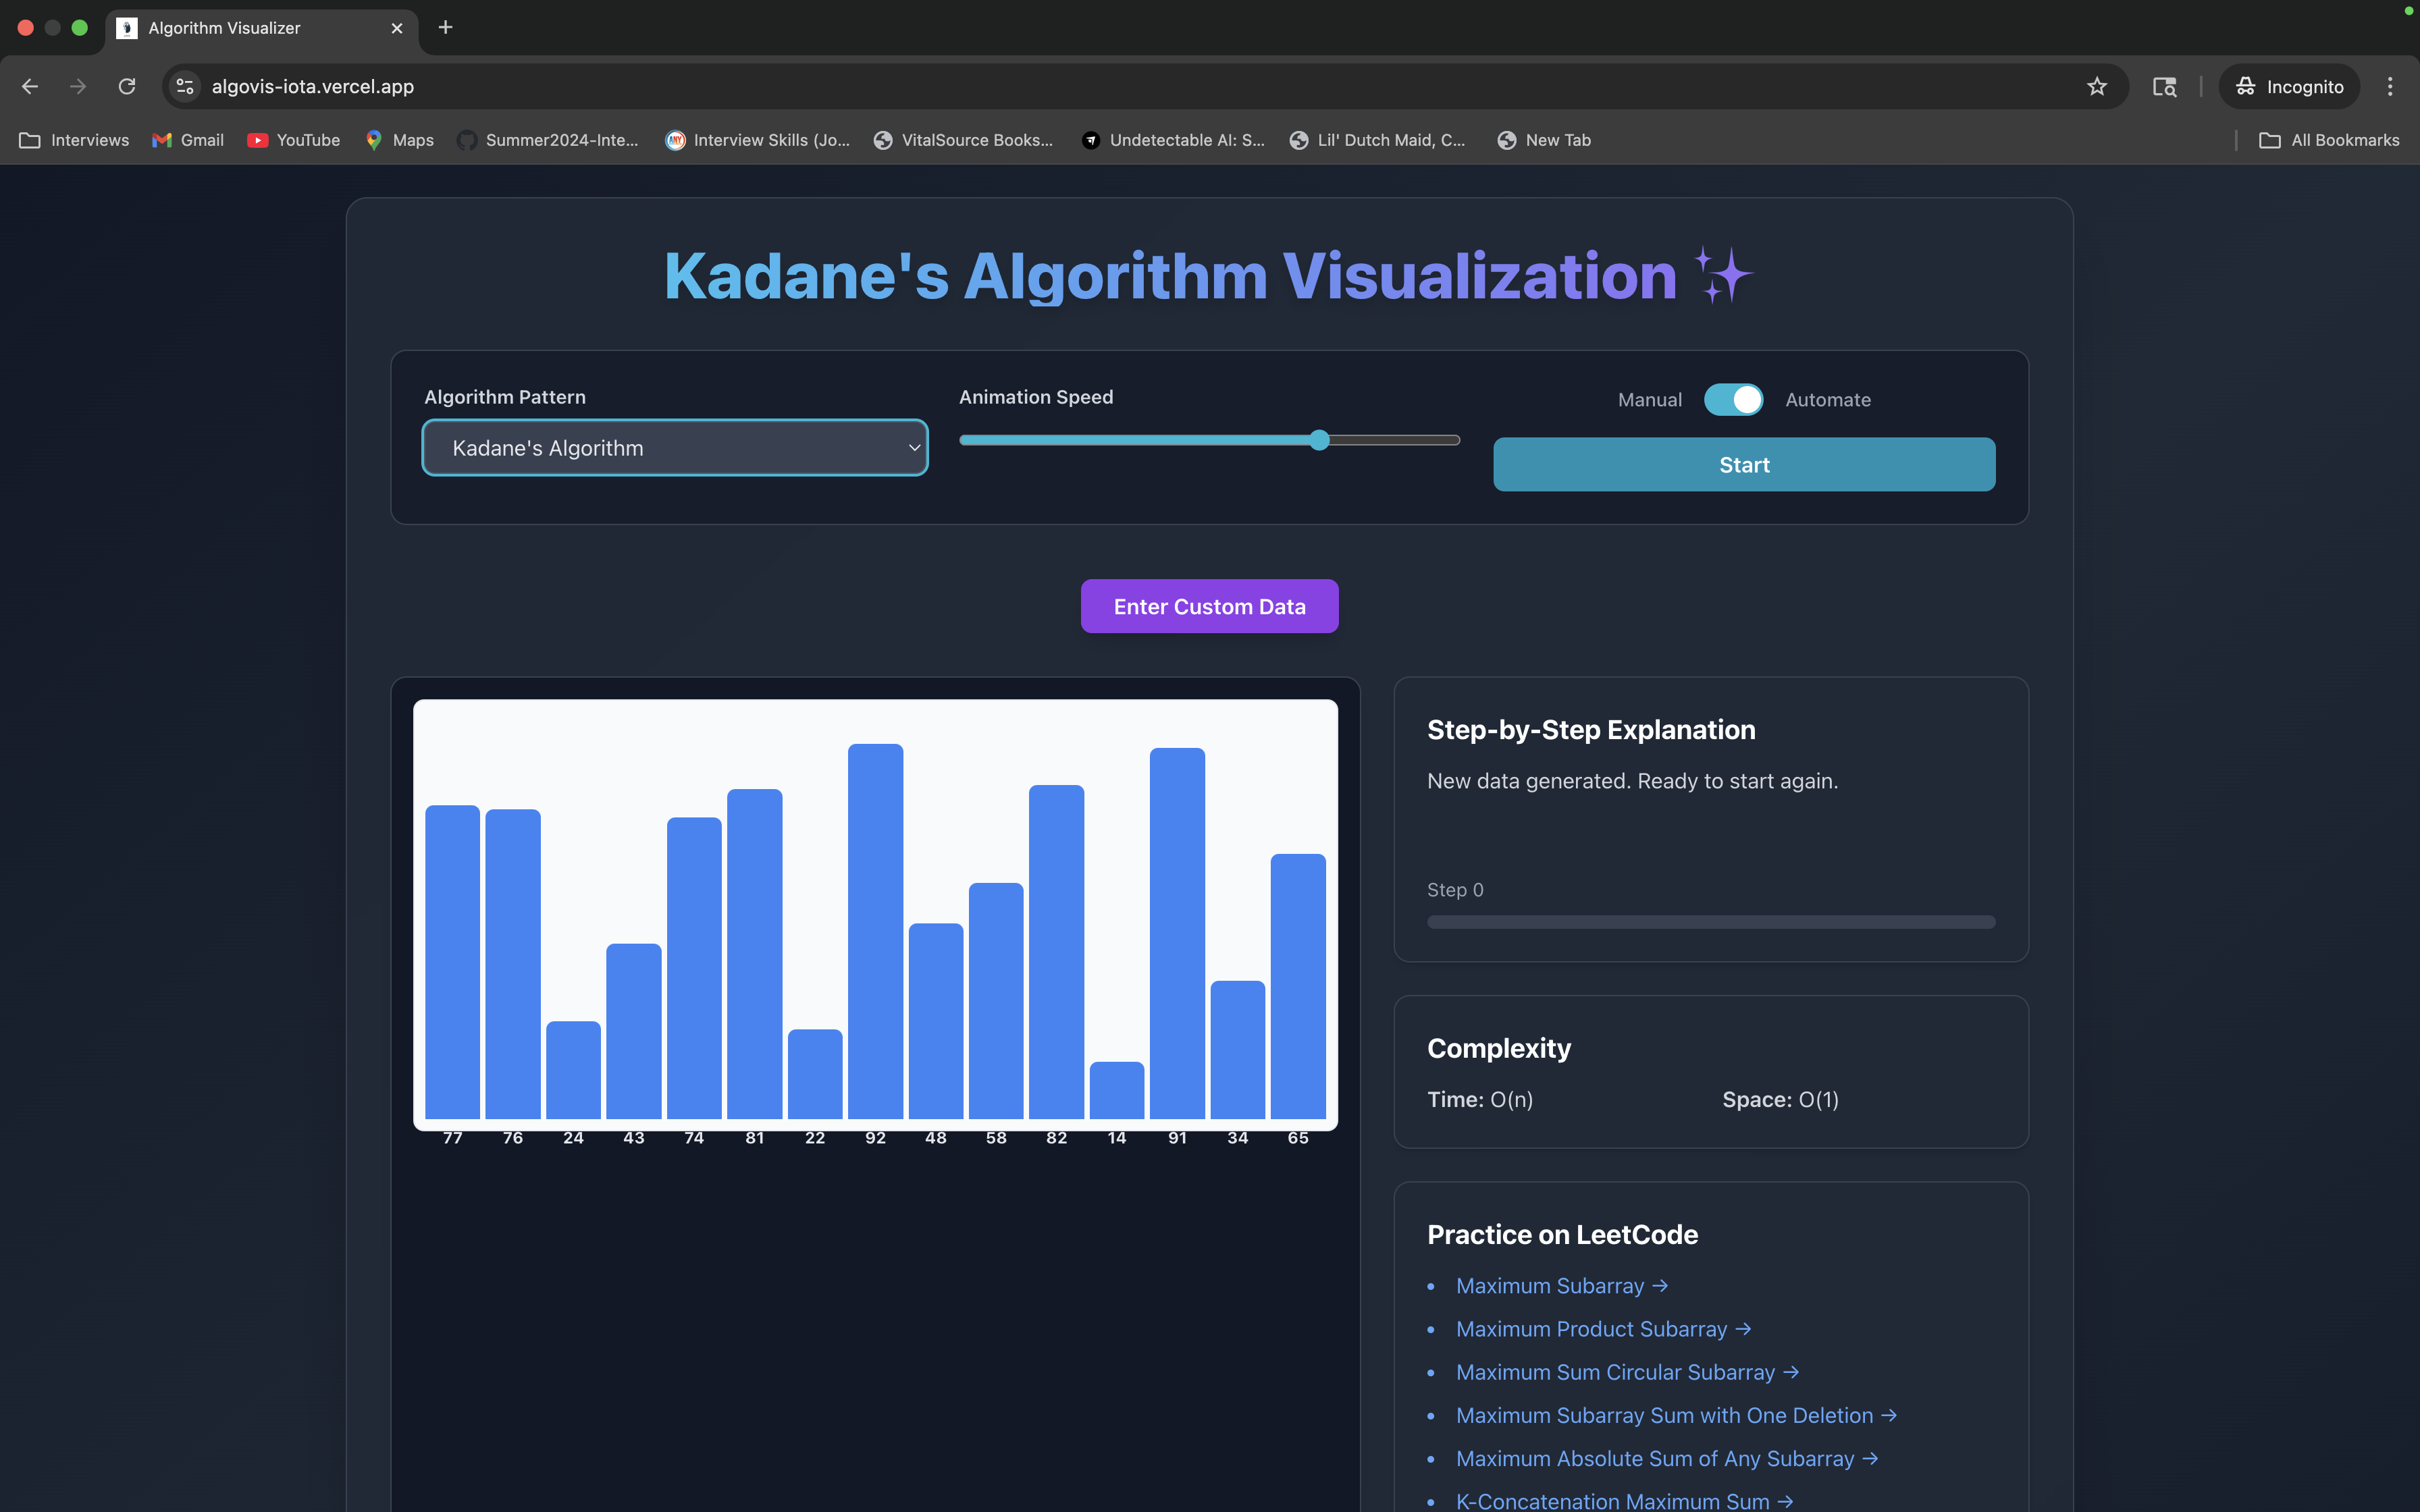
Task: Open the Interview Skills bookmark
Action: coord(758,140)
